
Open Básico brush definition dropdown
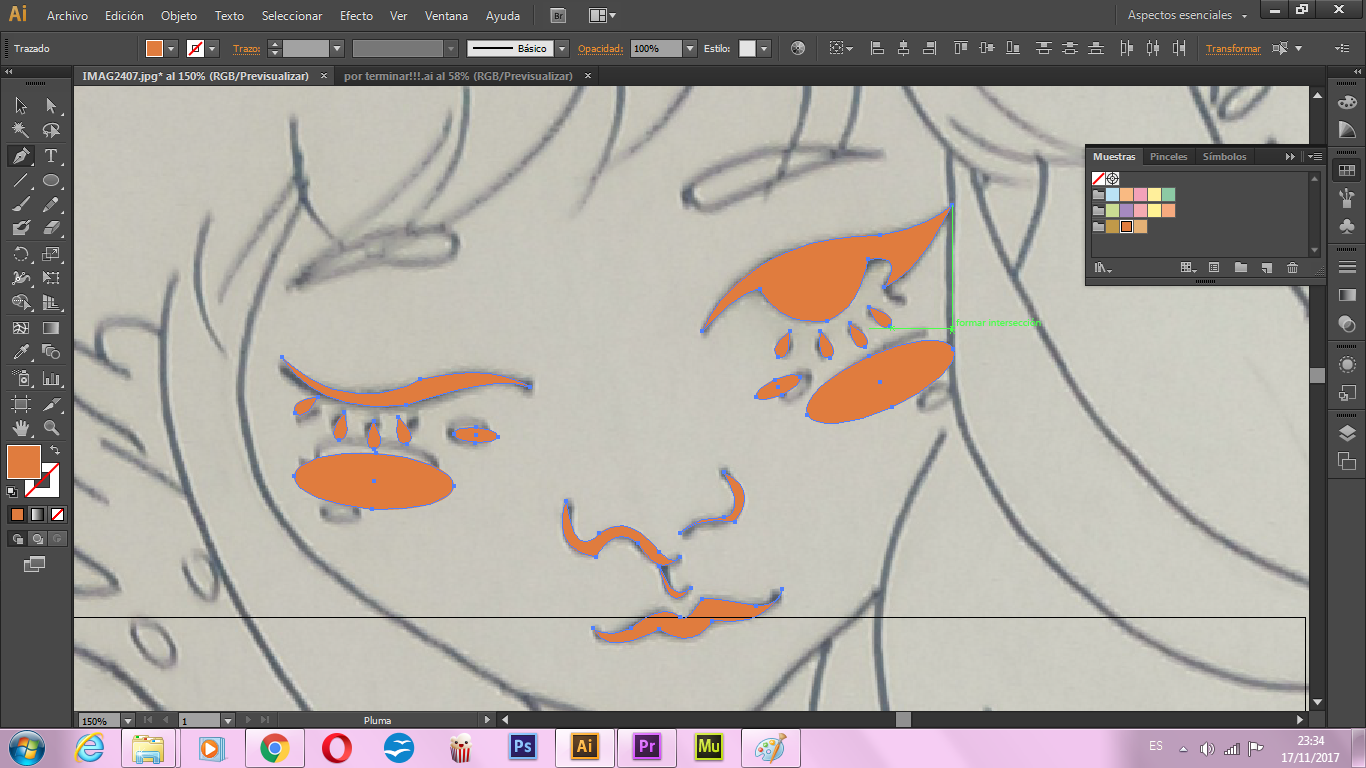coord(562,48)
